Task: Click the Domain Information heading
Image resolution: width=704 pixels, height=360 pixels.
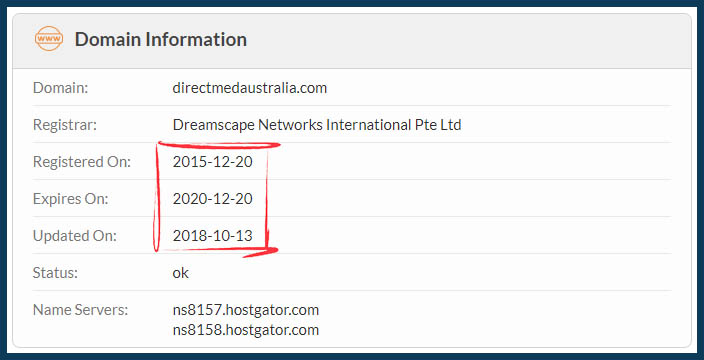Action: [x=161, y=39]
